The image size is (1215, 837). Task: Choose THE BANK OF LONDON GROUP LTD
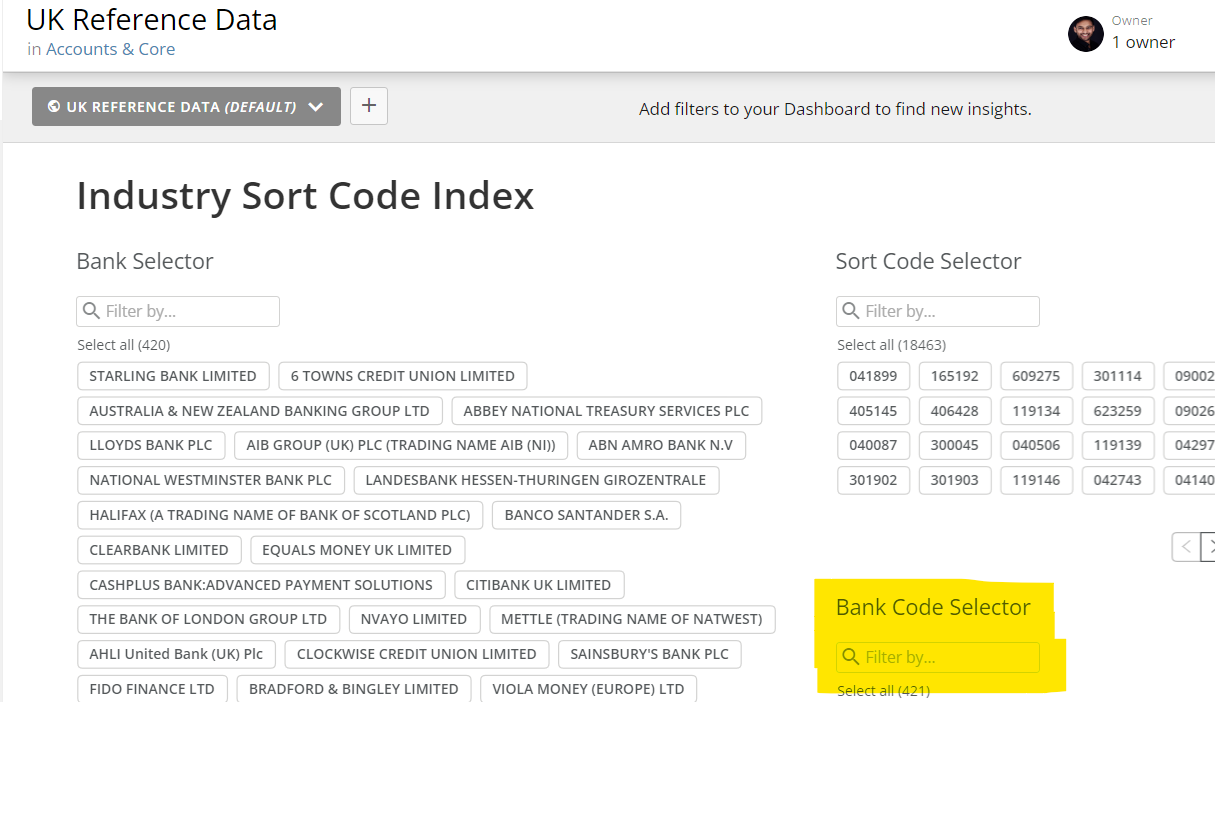tap(208, 619)
